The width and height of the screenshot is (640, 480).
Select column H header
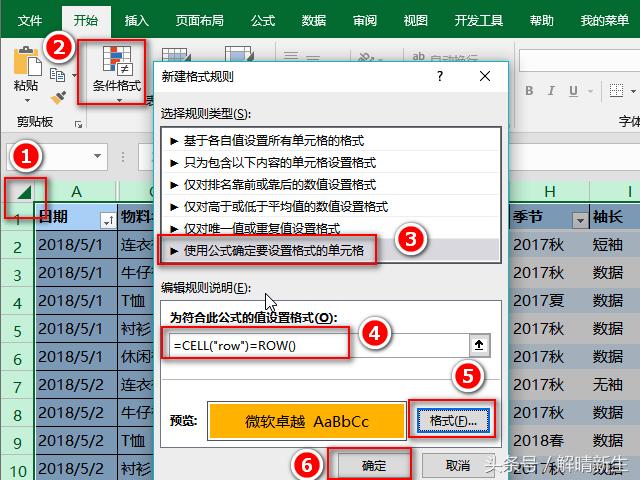(x=549, y=191)
